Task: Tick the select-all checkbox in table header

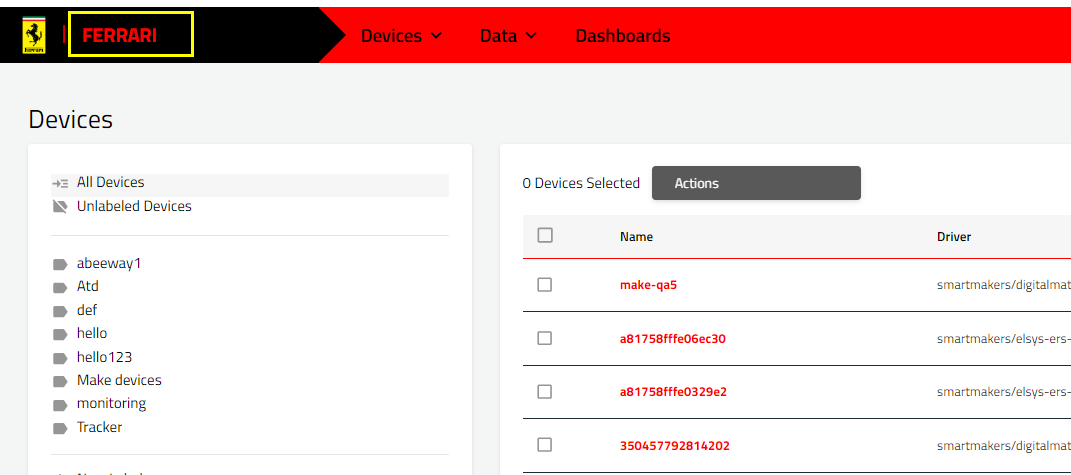Action: coord(545,235)
